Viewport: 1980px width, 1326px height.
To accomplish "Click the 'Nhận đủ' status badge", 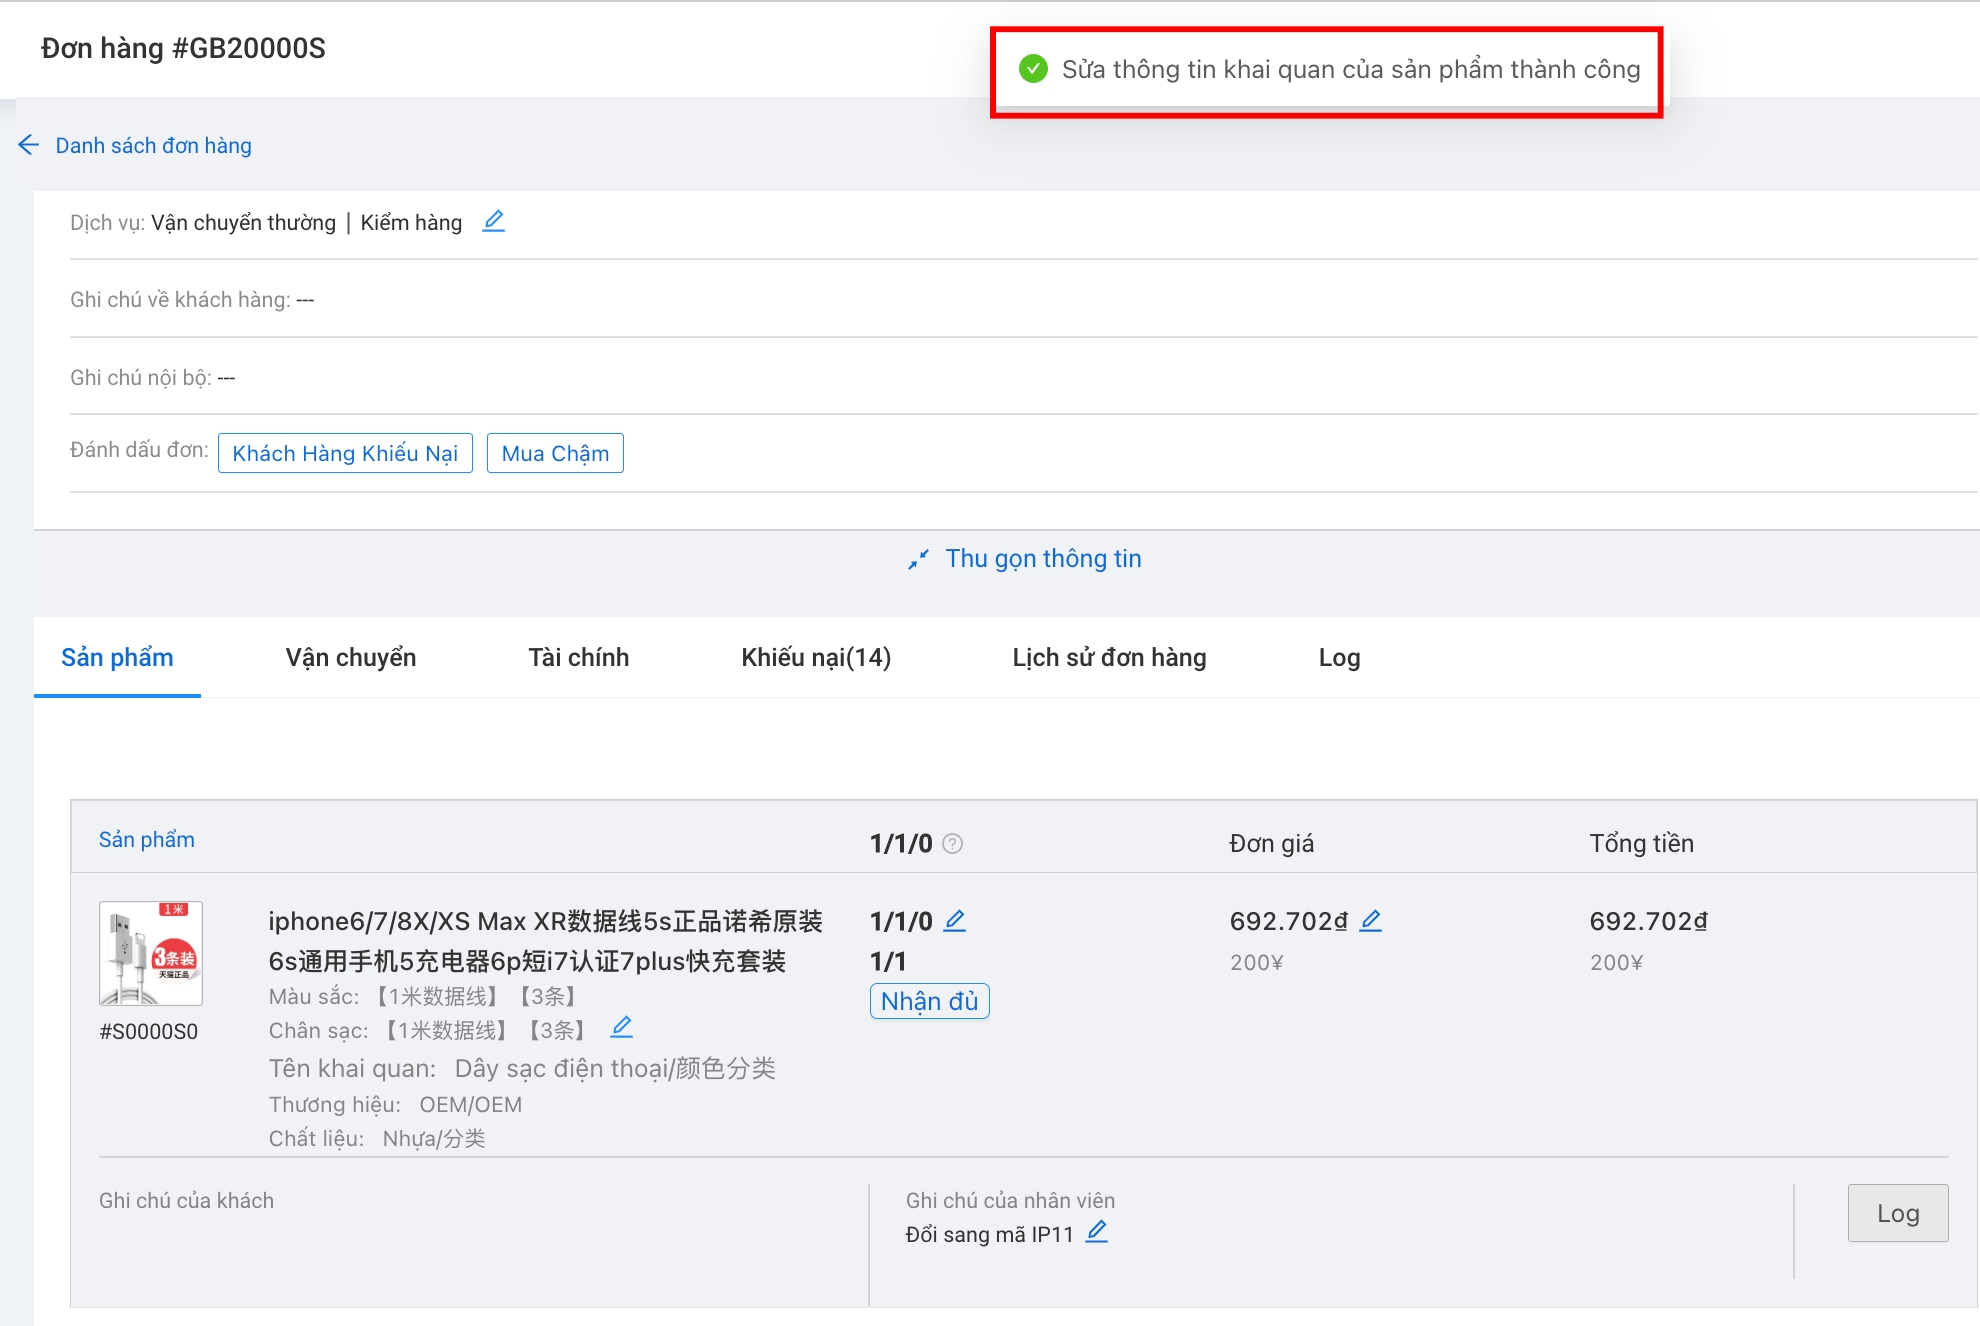I will [929, 1001].
